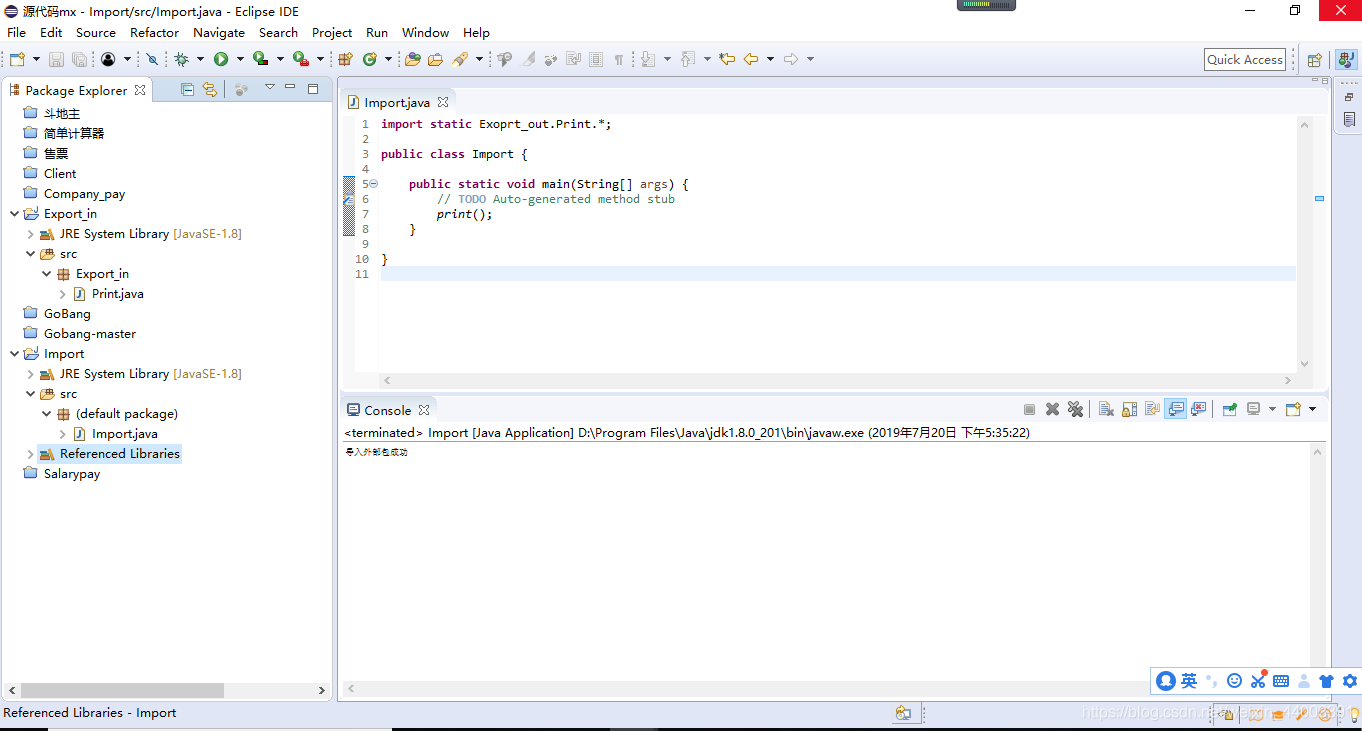Close the Import.java editor tab
This screenshot has height=731, width=1362.
point(443,102)
